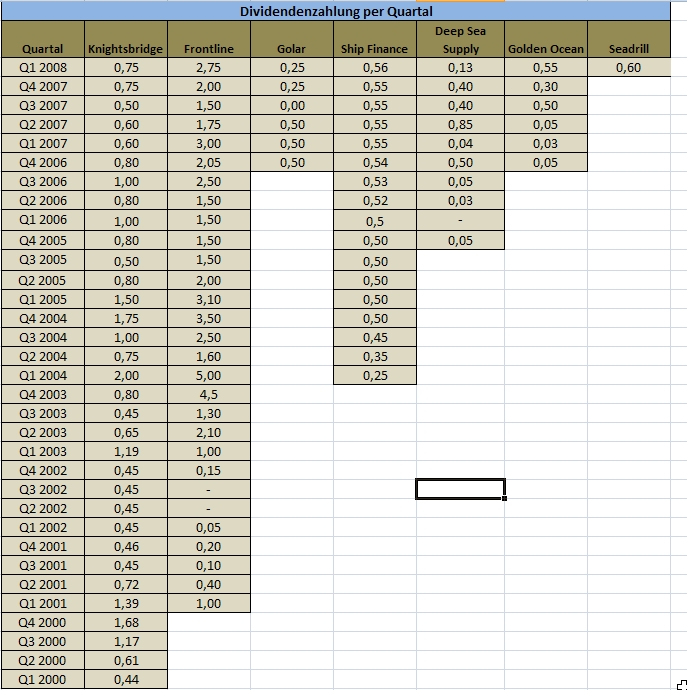Click Frontline value 0,15 in Q4 2002

pos(209,470)
